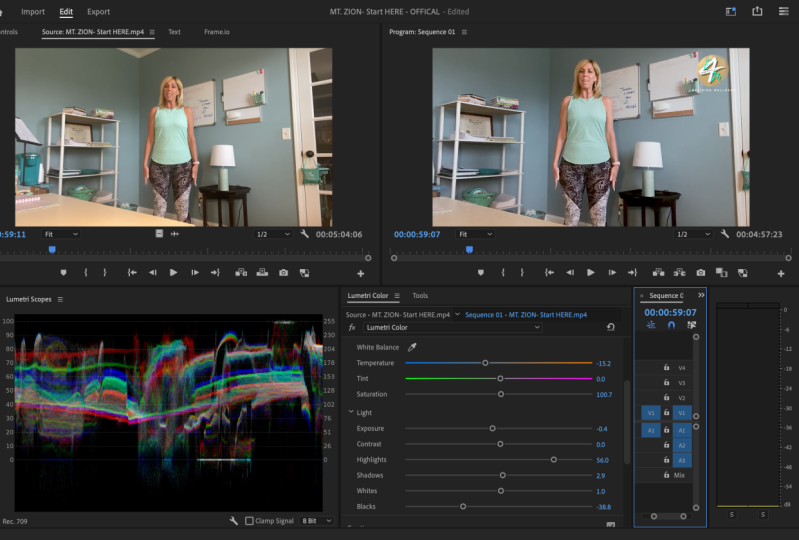The width and height of the screenshot is (799, 540).
Task: Open Program monitor settings wrench
Action: tap(725, 234)
